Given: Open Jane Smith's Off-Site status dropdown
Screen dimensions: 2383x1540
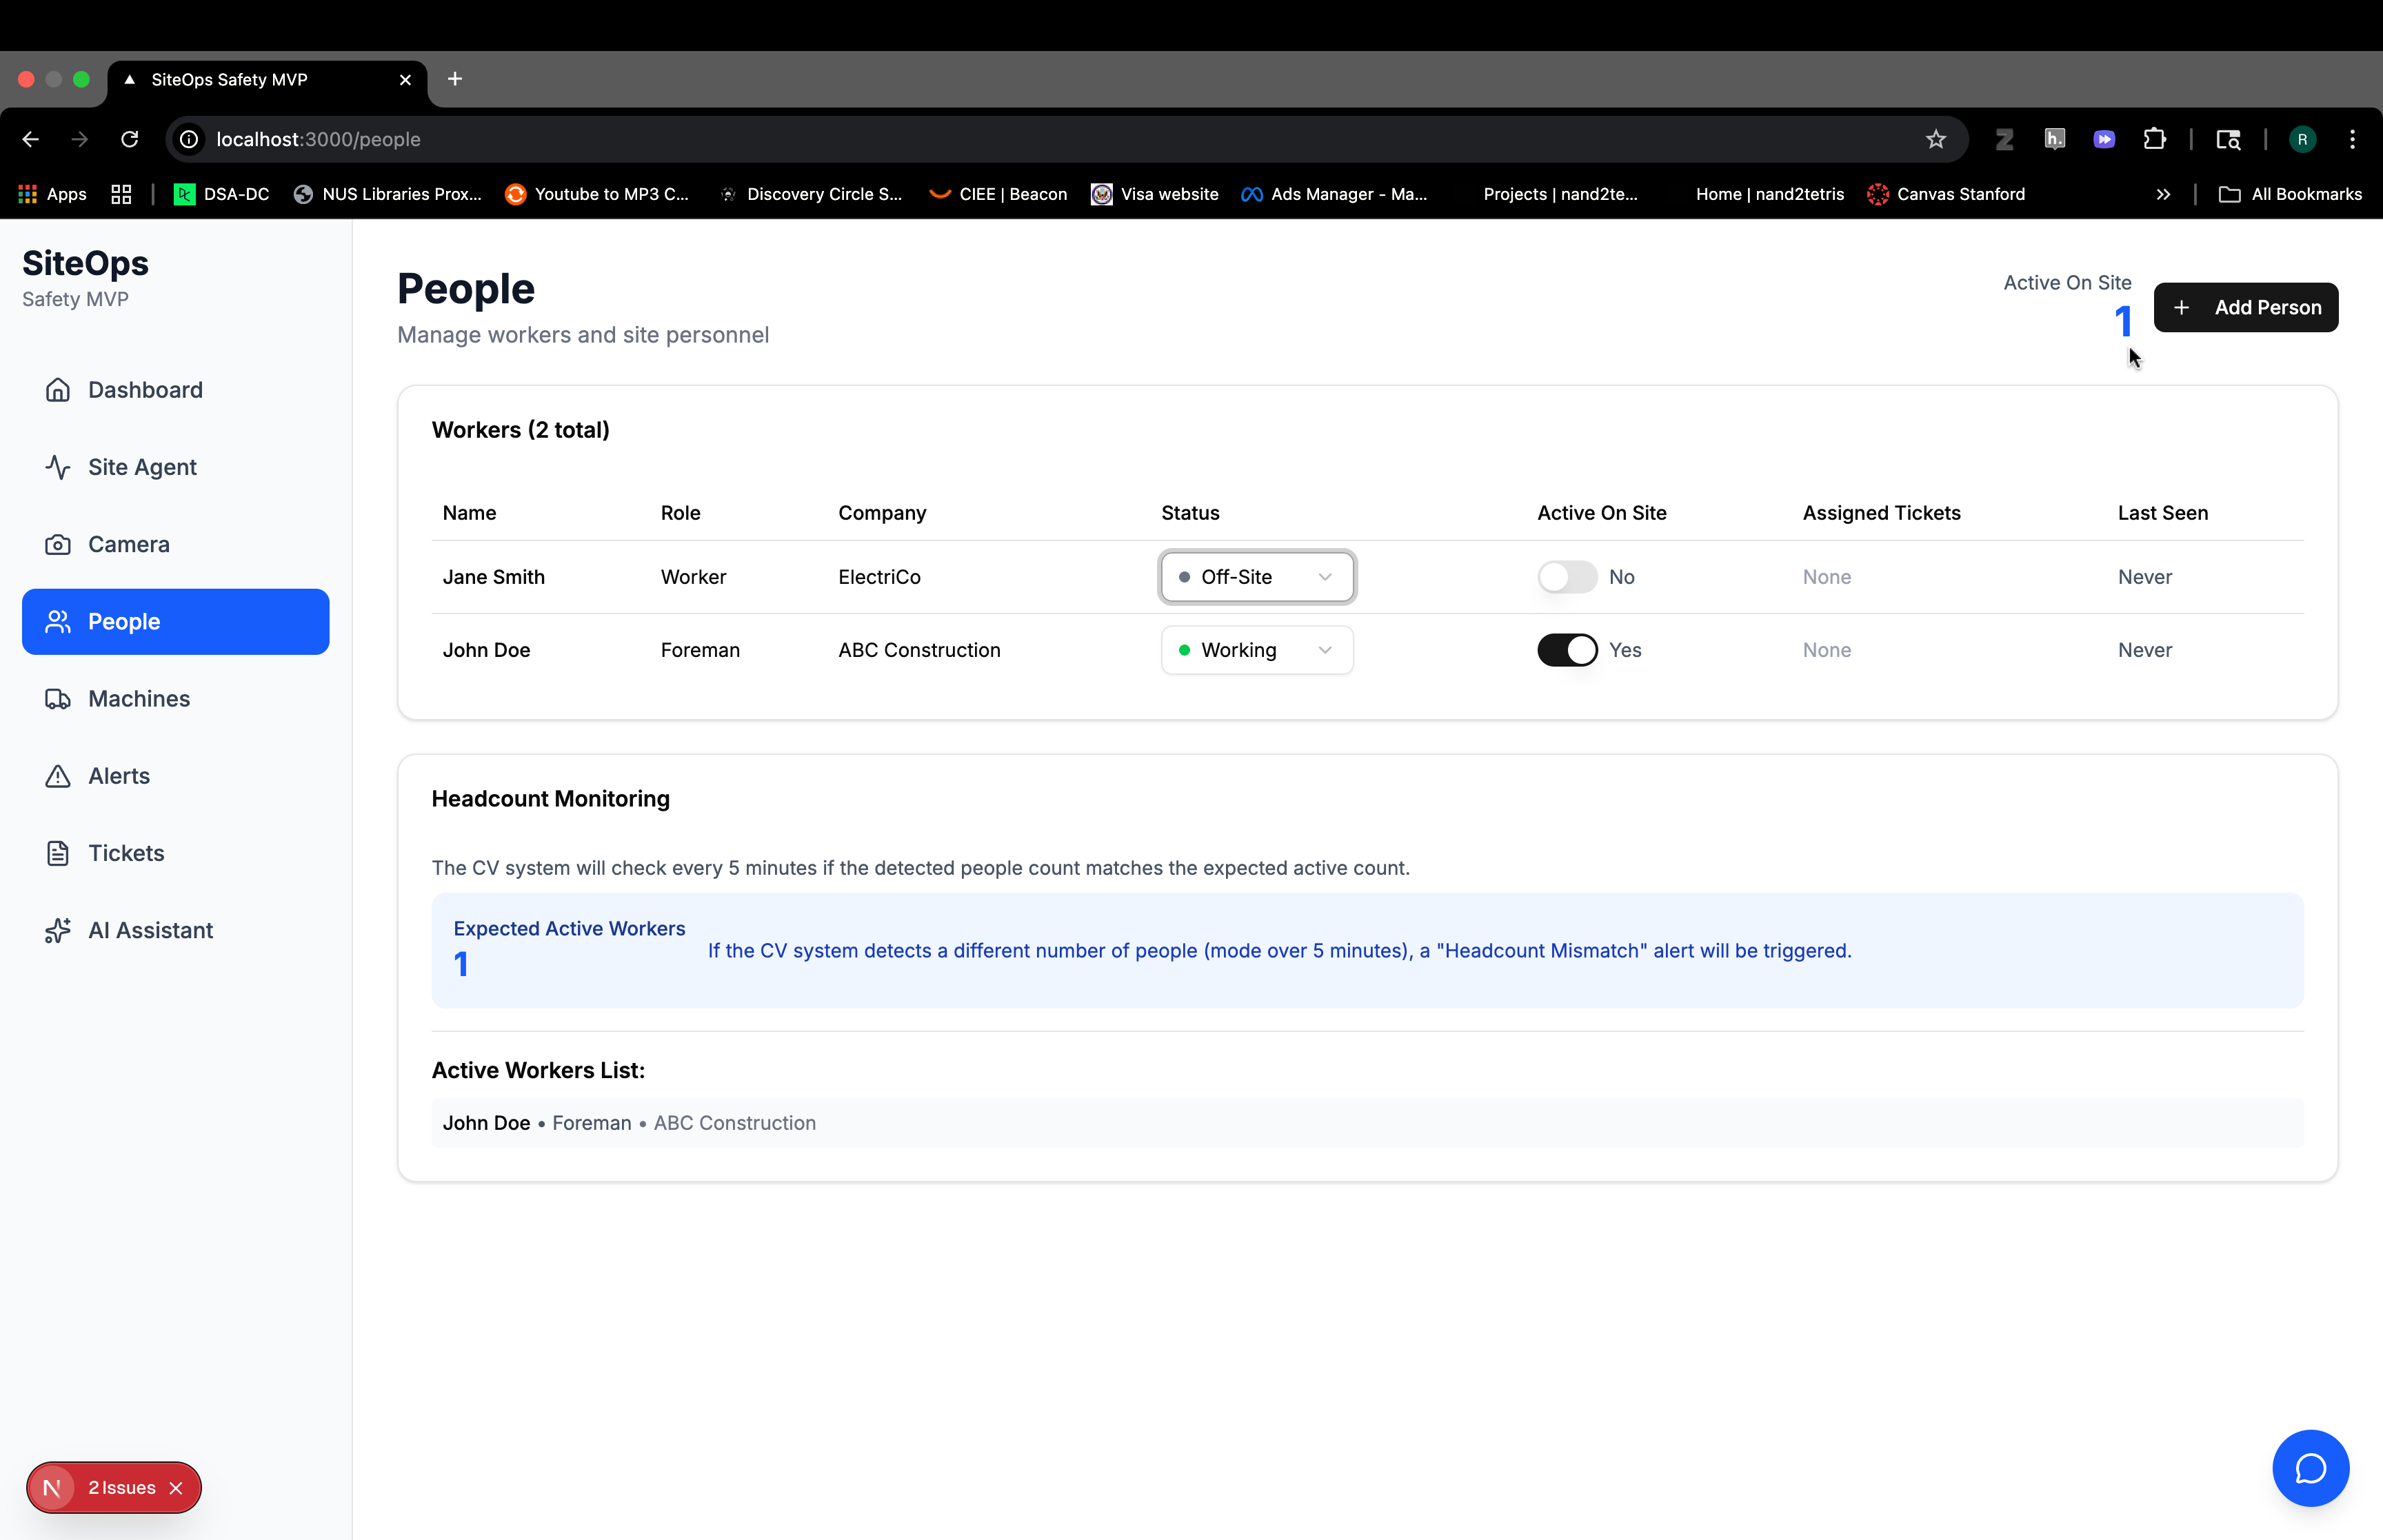Looking at the screenshot, I should 1257,577.
